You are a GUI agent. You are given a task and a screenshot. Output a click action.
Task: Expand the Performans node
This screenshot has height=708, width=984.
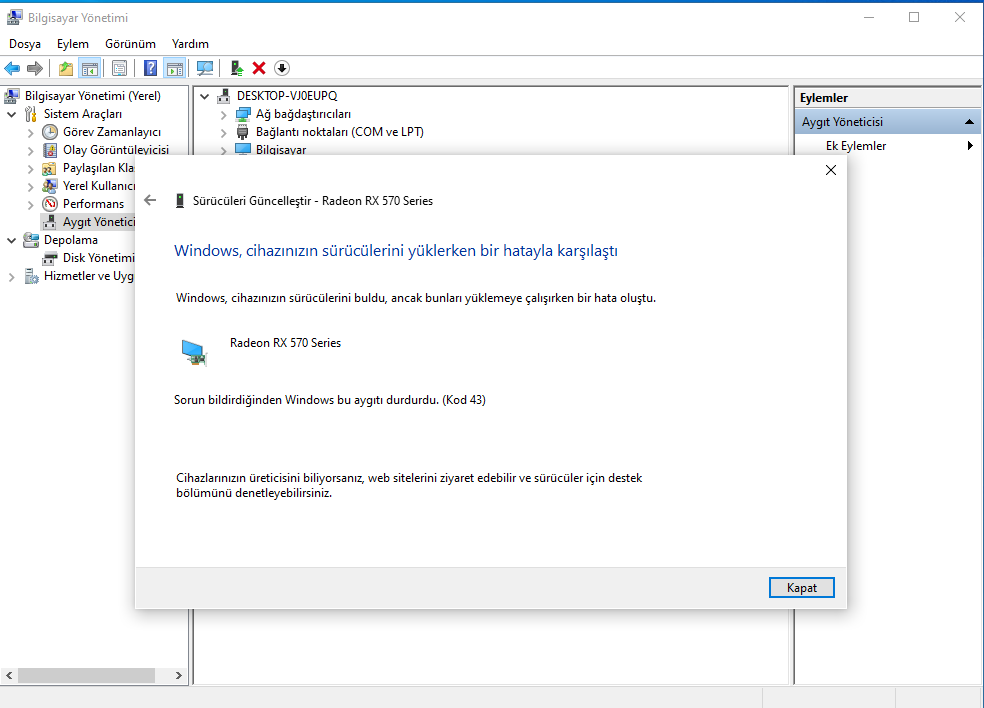coord(30,205)
